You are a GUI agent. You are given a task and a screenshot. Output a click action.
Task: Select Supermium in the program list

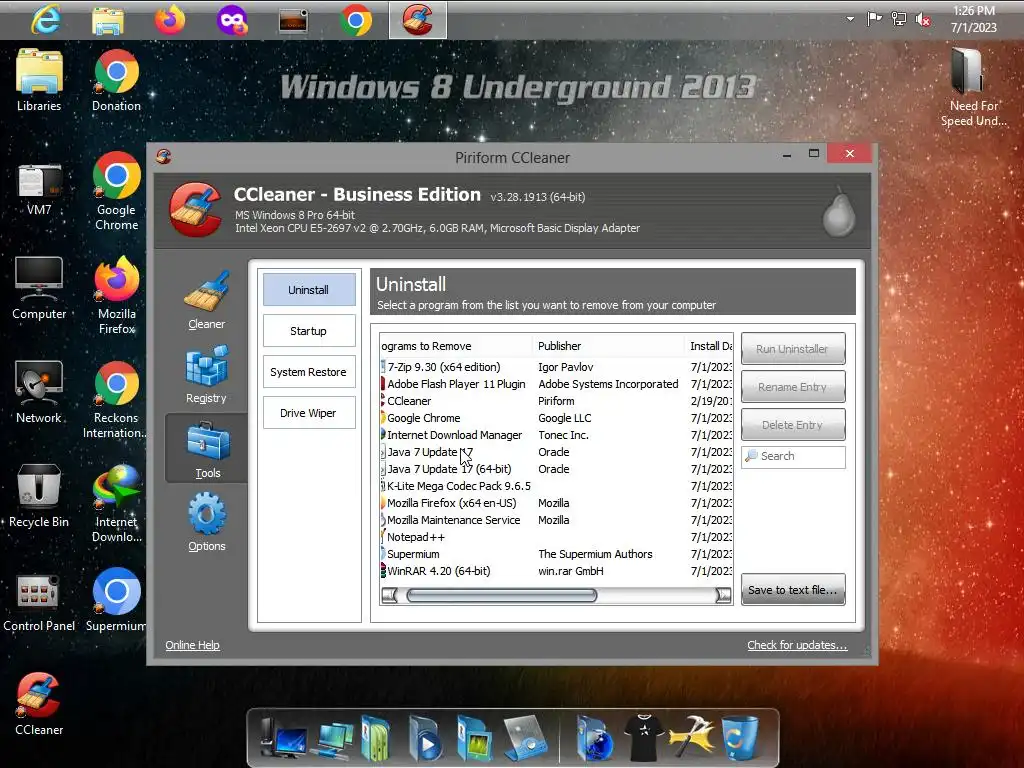[x=556, y=554]
